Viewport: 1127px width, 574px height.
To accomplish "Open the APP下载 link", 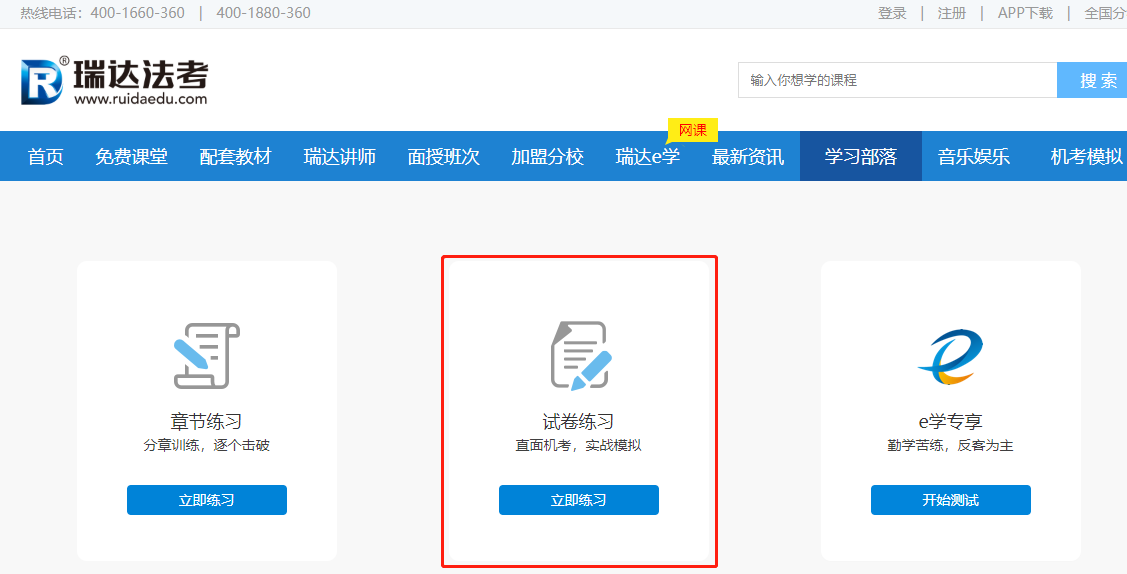I will pos(1025,13).
